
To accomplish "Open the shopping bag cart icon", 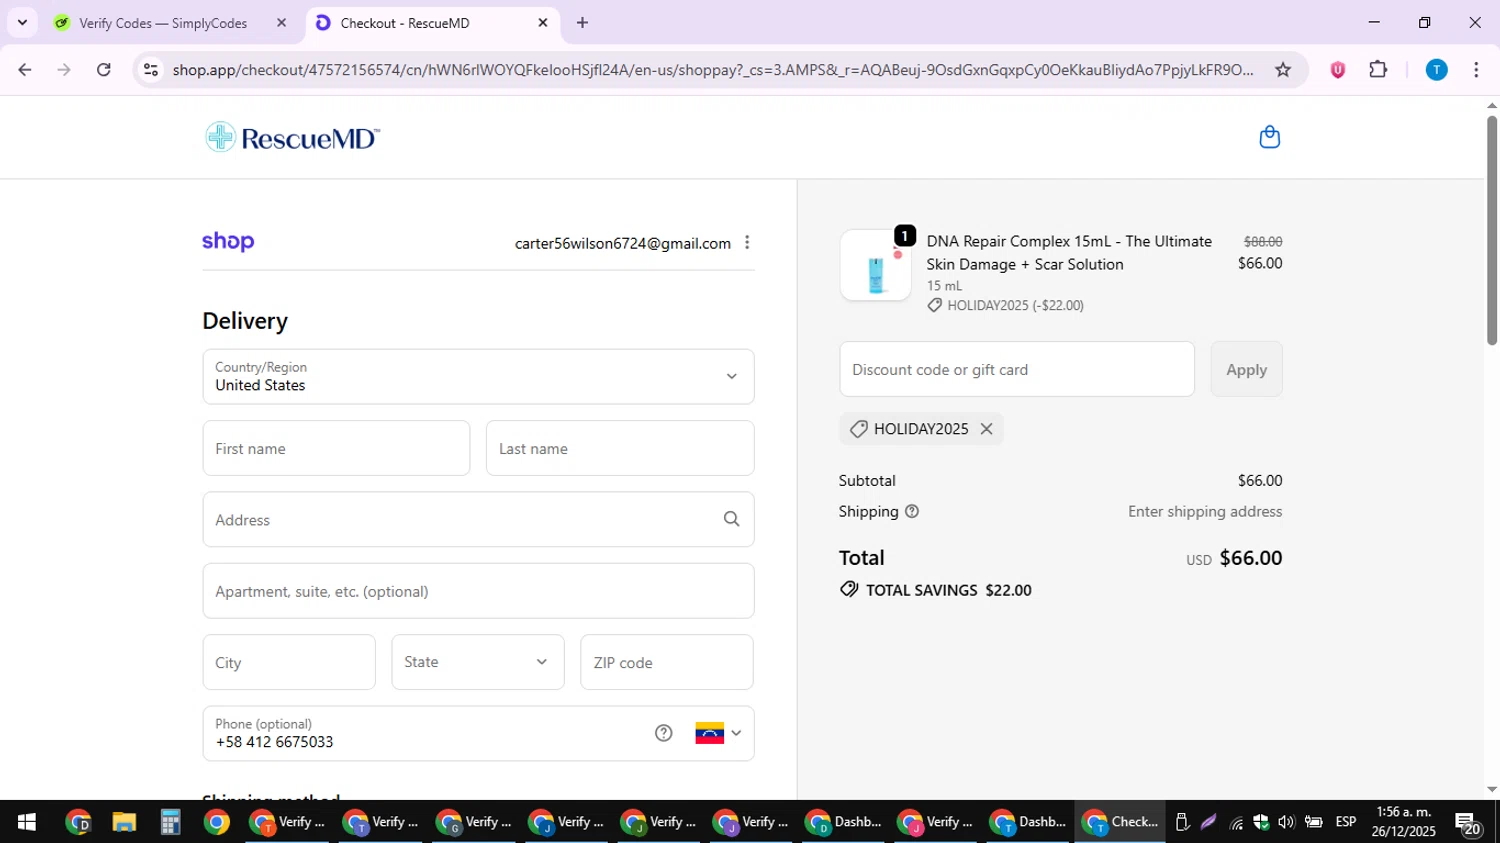I will pyautogui.click(x=1269, y=137).
